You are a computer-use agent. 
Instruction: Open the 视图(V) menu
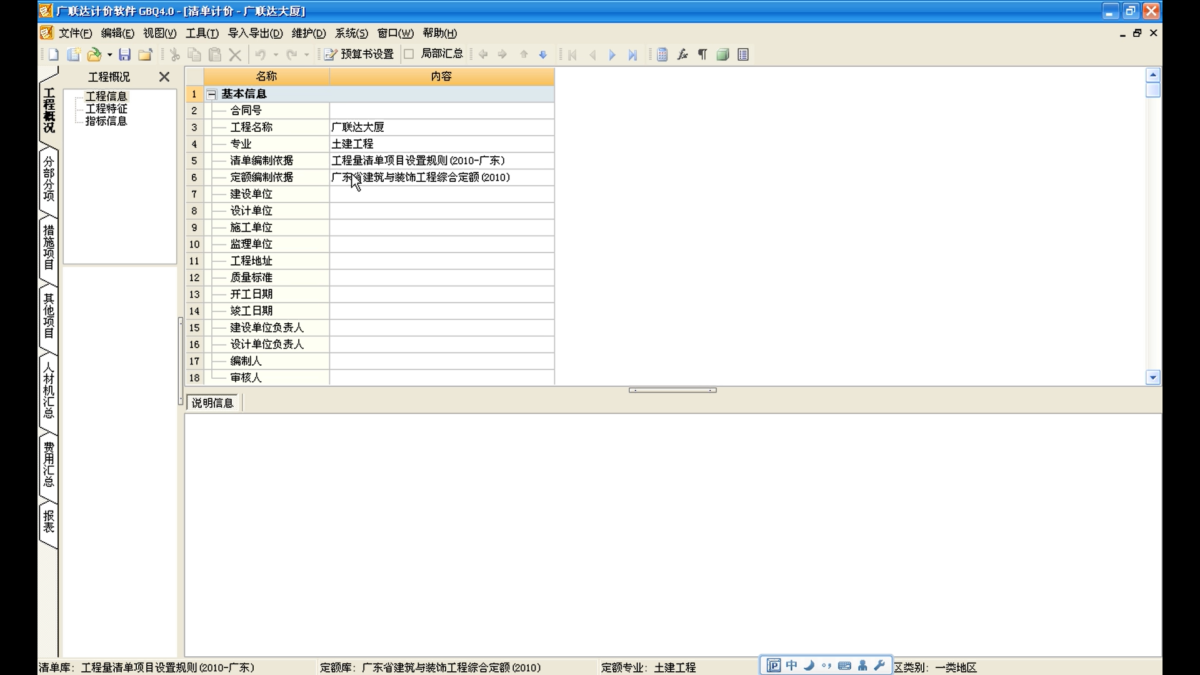[x=159, y=33]
